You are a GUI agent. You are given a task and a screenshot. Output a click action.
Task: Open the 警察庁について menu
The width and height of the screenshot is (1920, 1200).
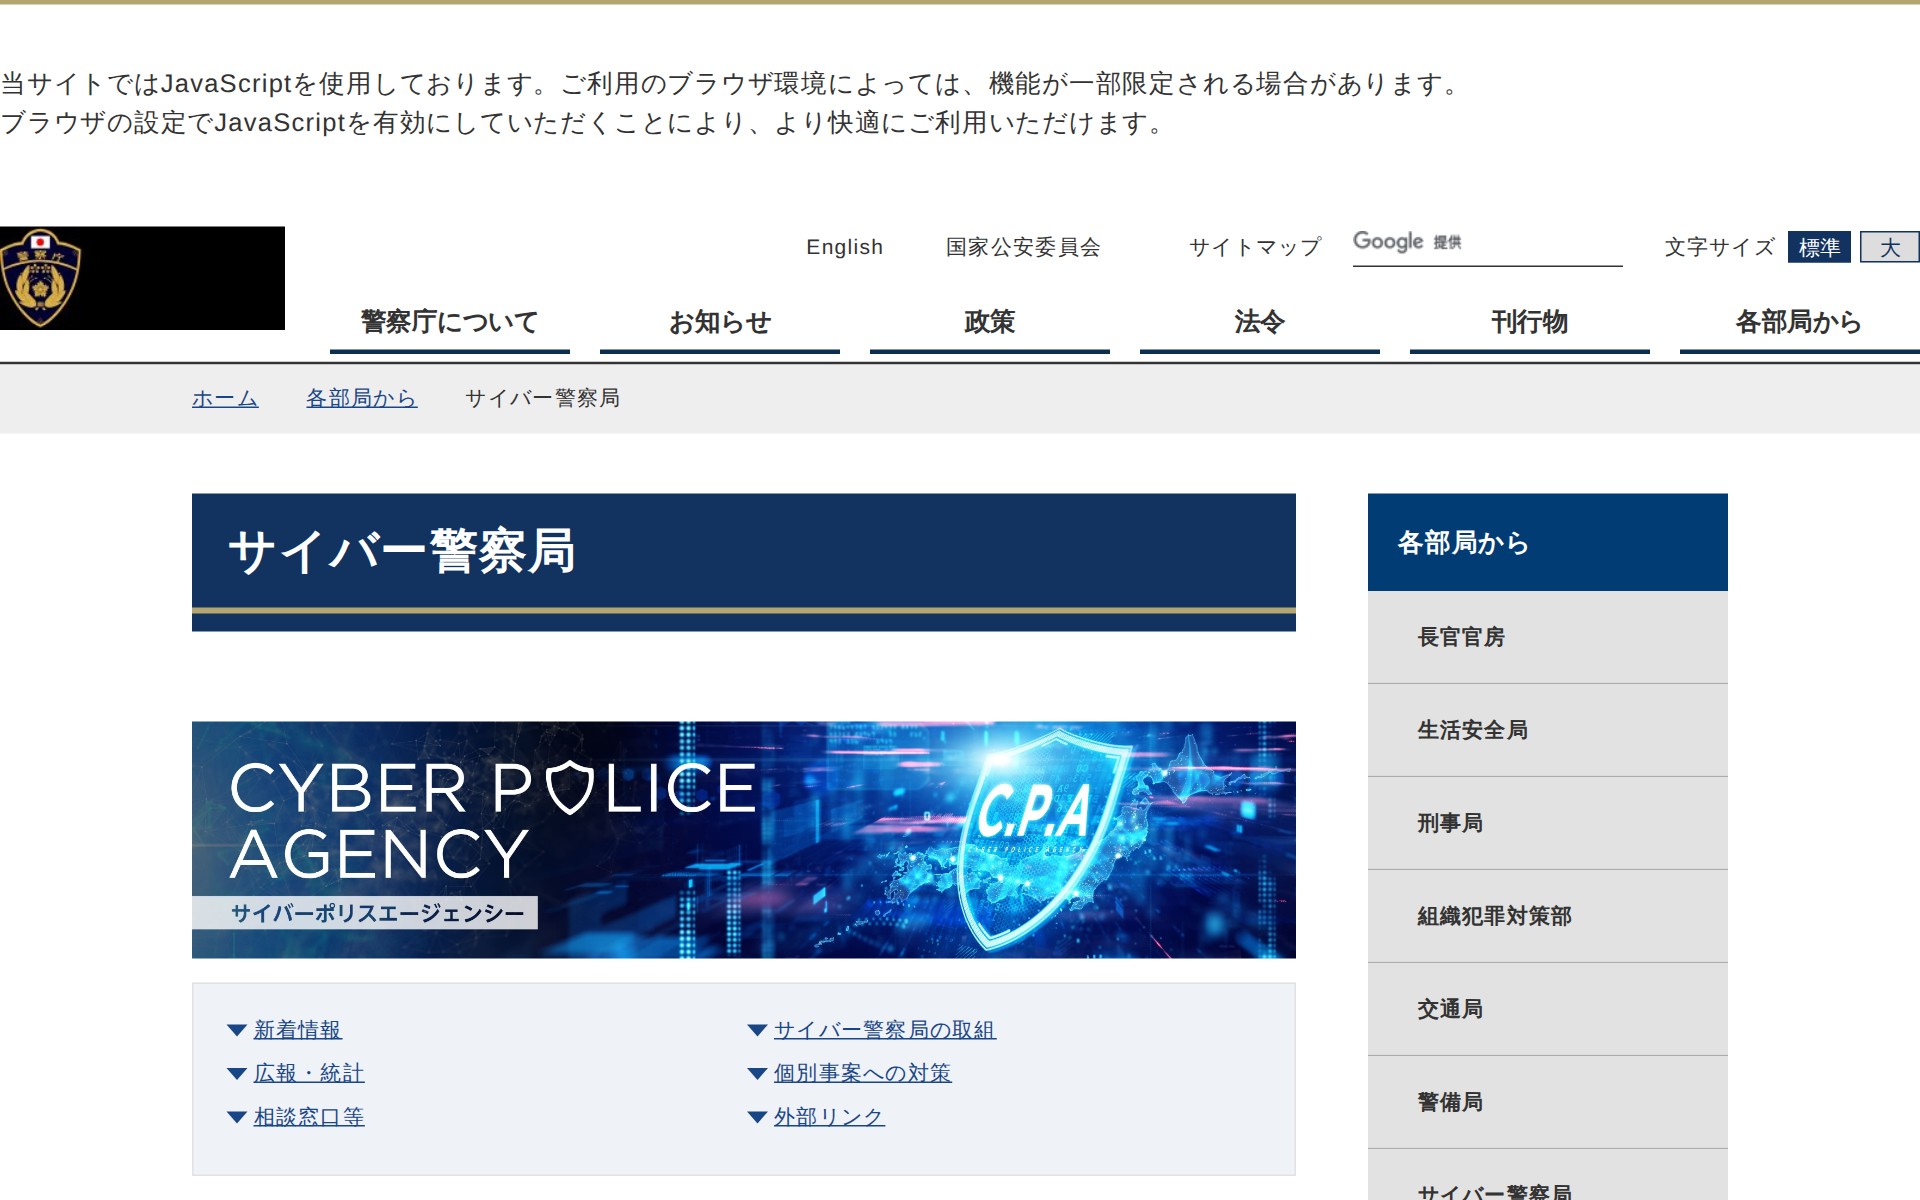tap(449, 322)
